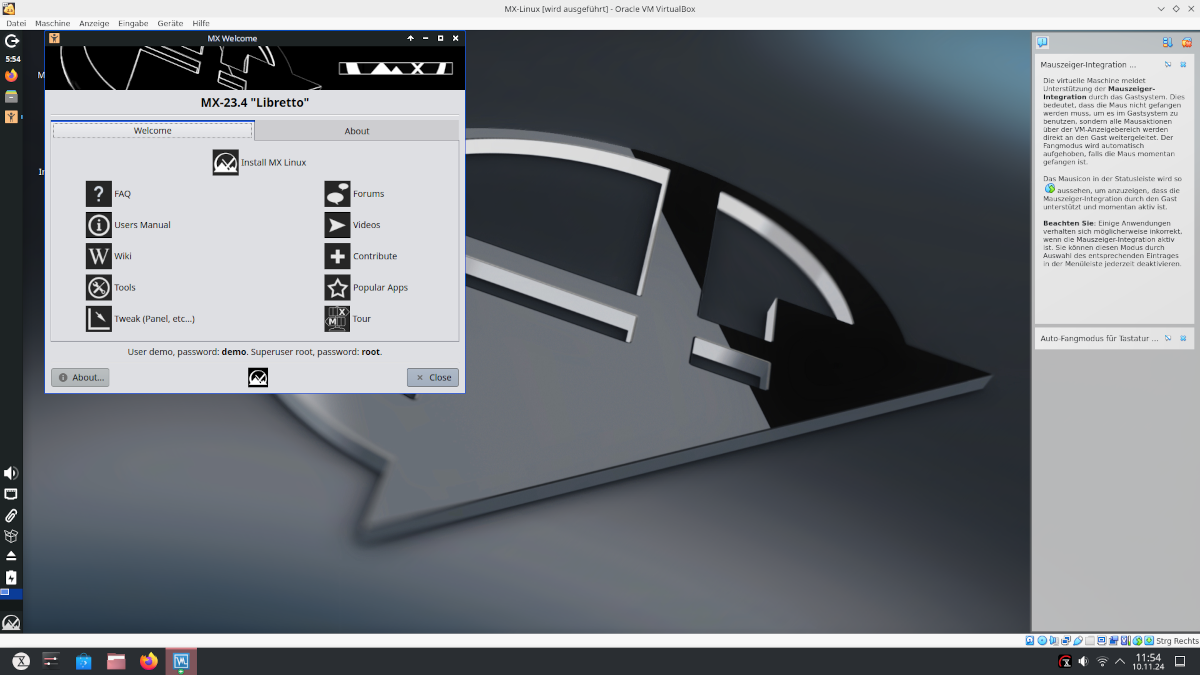Clear all notifications in VirtualBox panel
This screenshot has height=675, width=1200.
1186,43
